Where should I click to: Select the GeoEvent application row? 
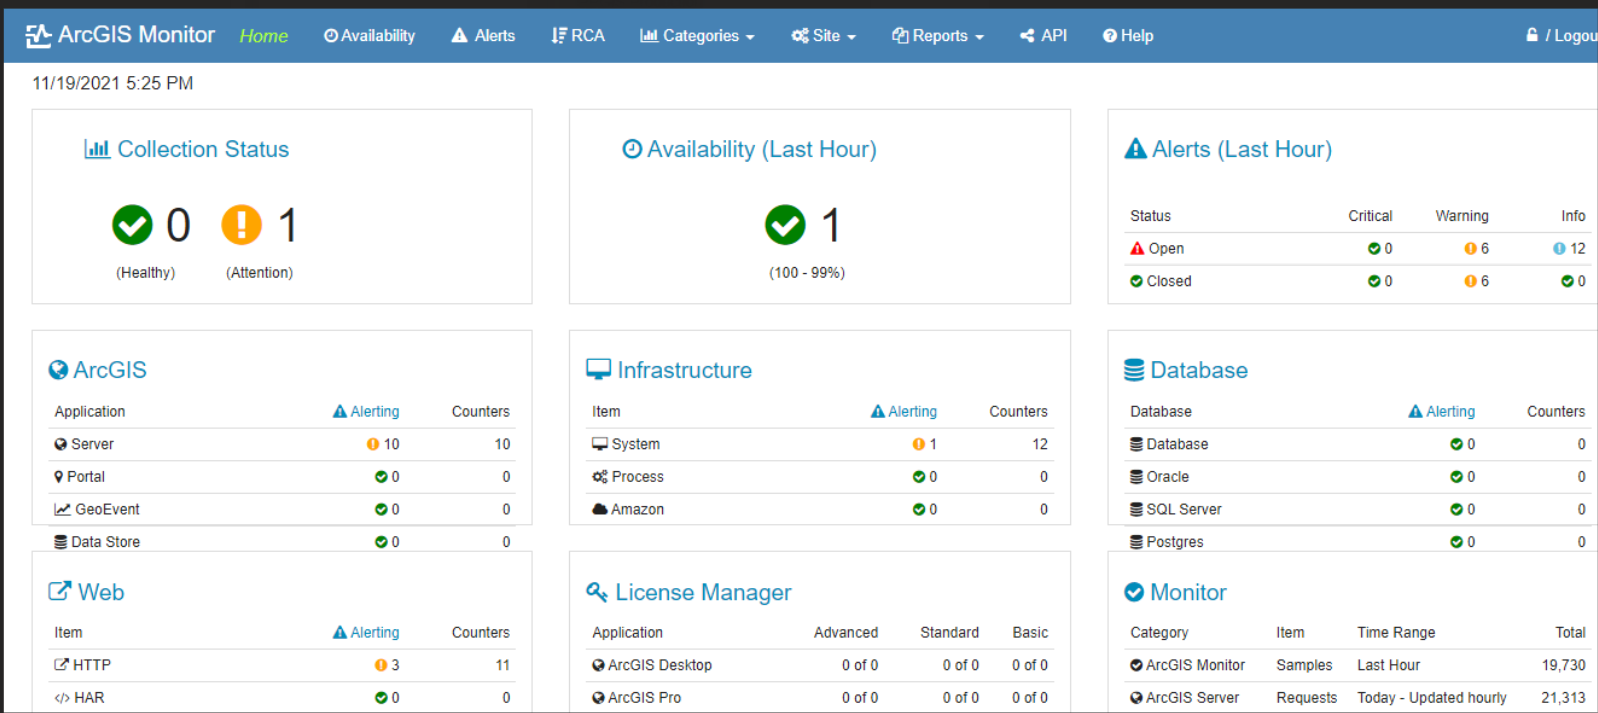[282, 509]
